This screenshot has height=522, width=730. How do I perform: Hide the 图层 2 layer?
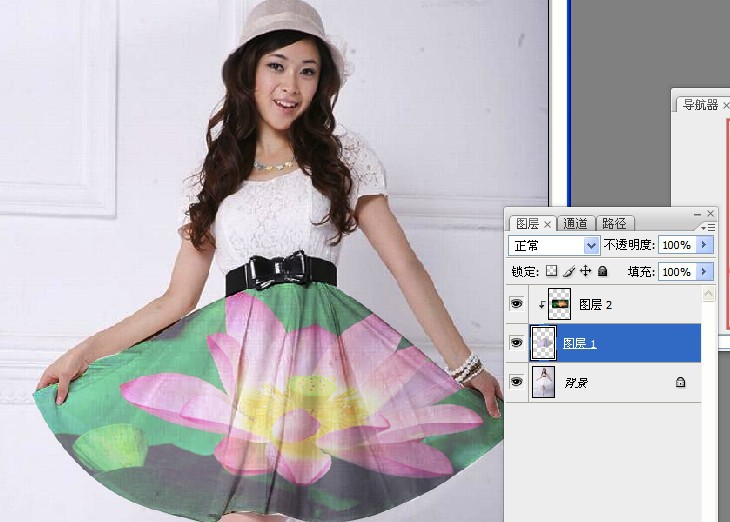516,304
